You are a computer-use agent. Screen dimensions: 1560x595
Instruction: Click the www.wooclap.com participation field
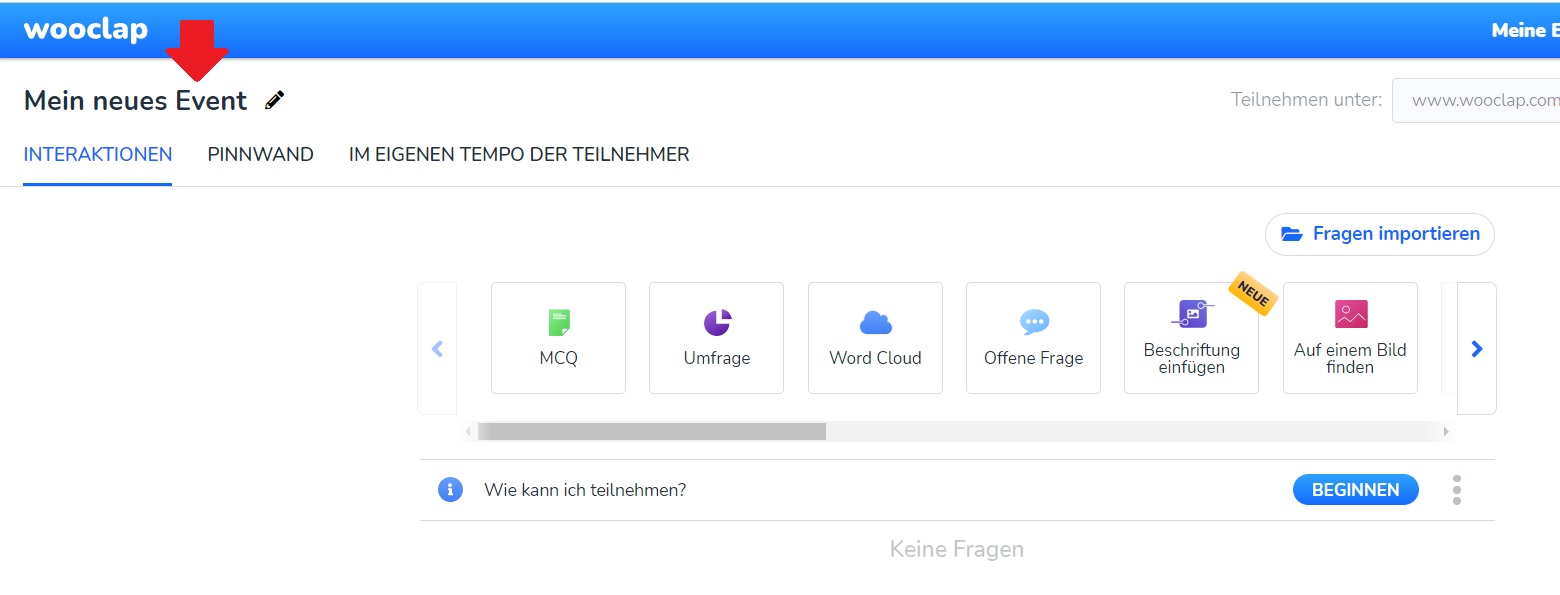[1476, 100]
